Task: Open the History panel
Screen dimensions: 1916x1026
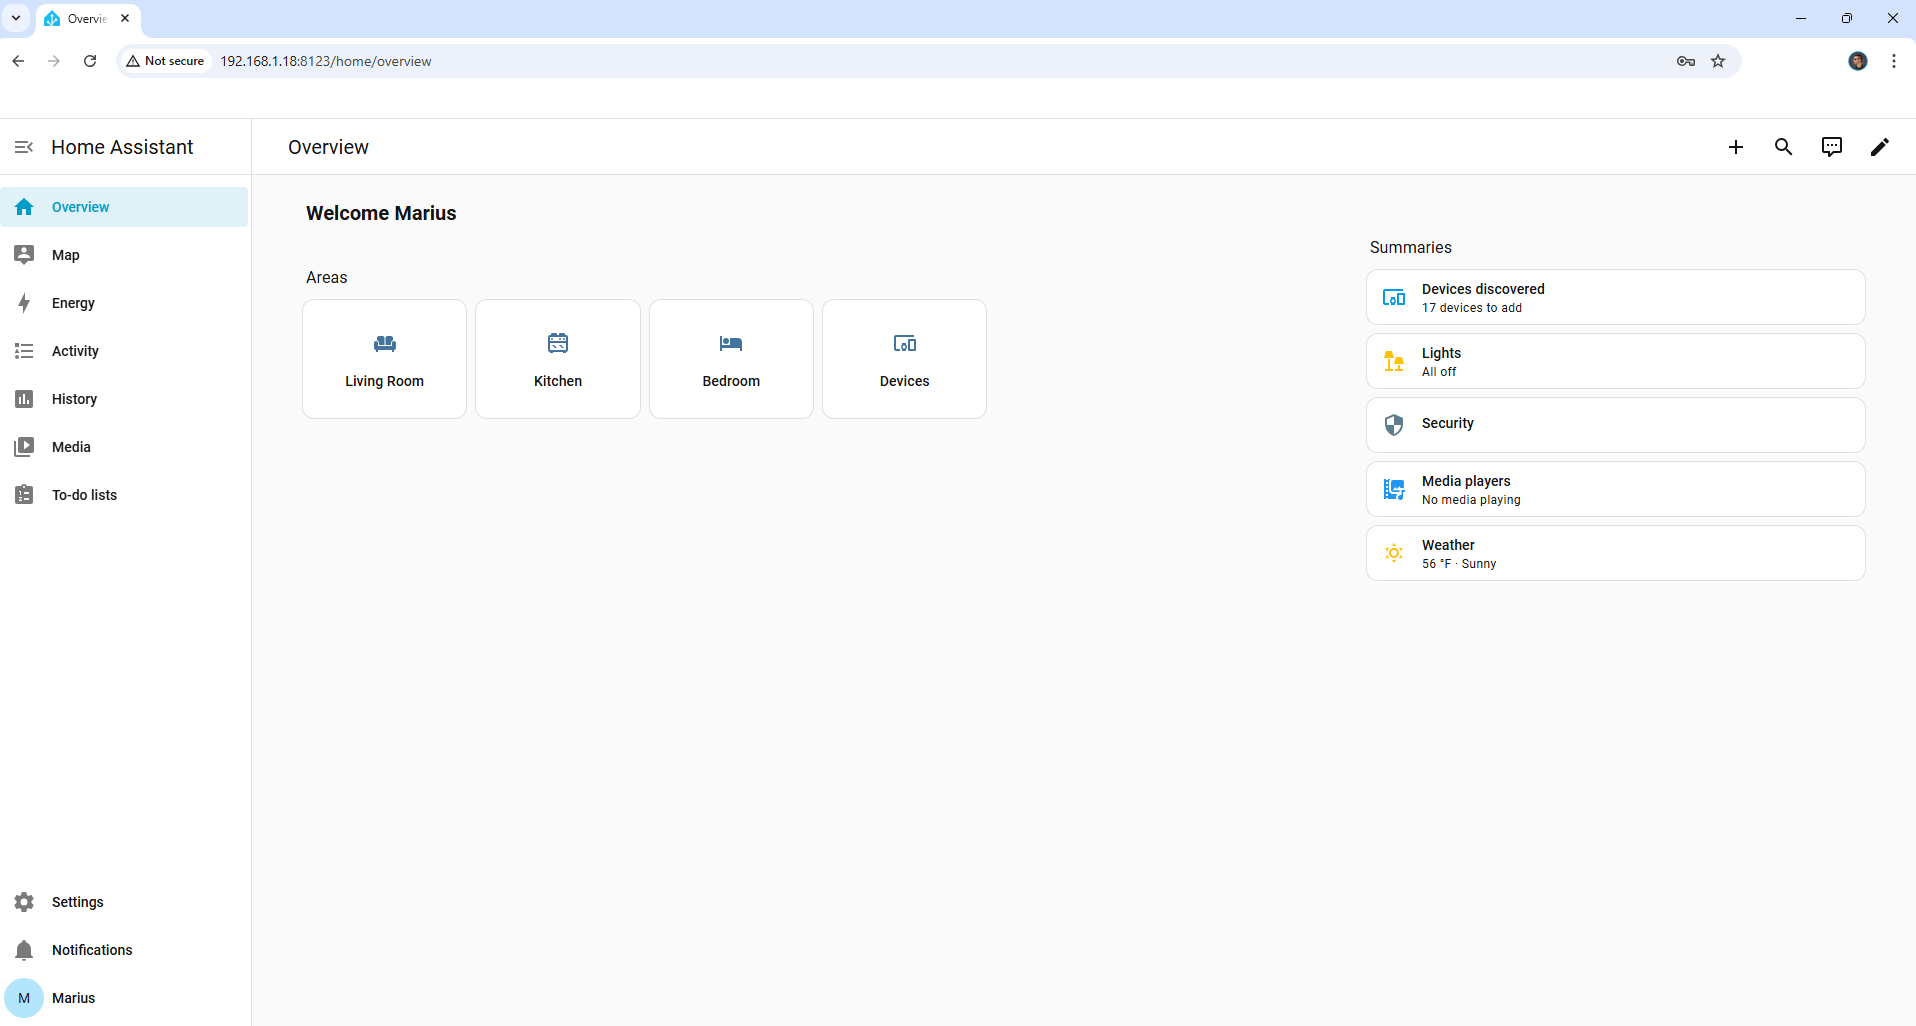Action: (74, 399)
